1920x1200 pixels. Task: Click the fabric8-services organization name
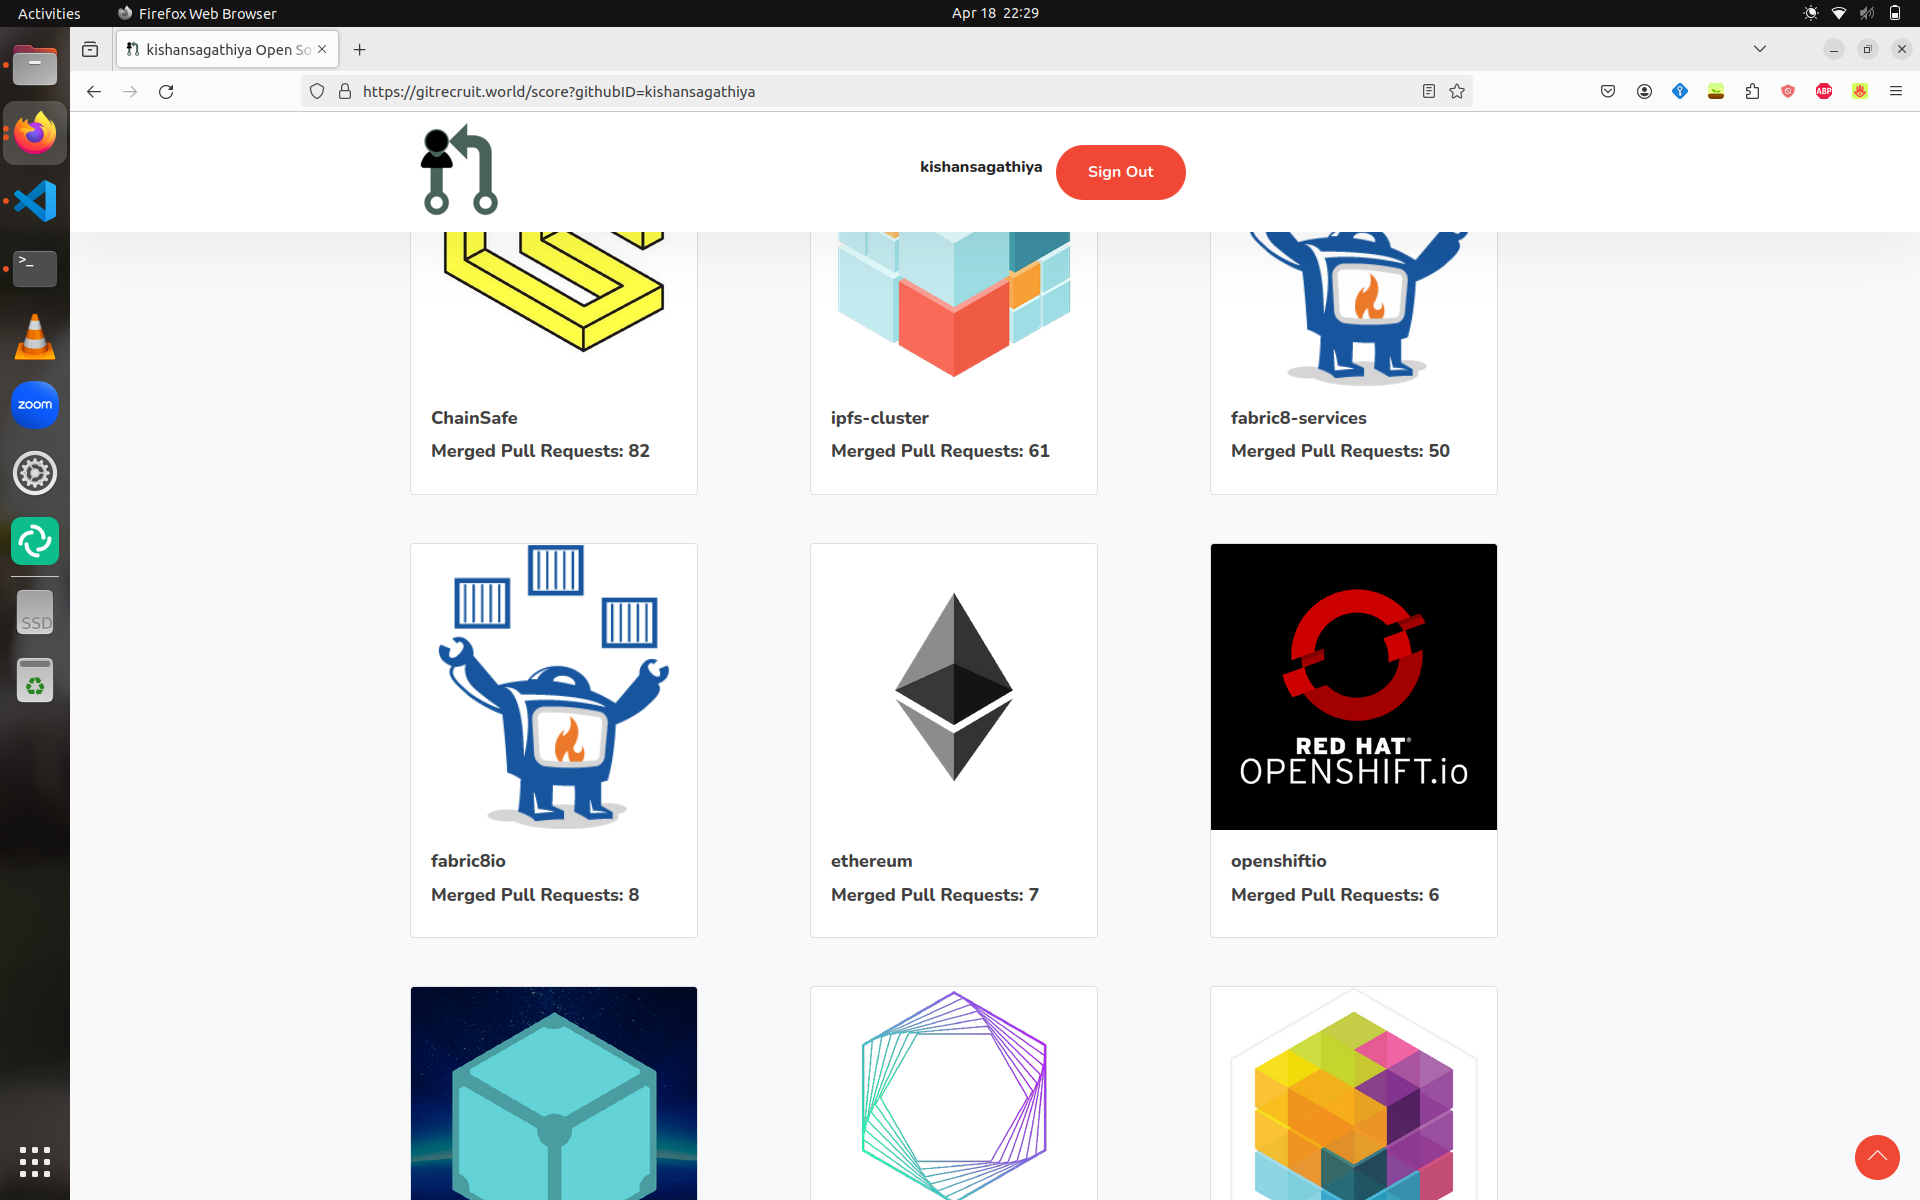pos(1298,418)
